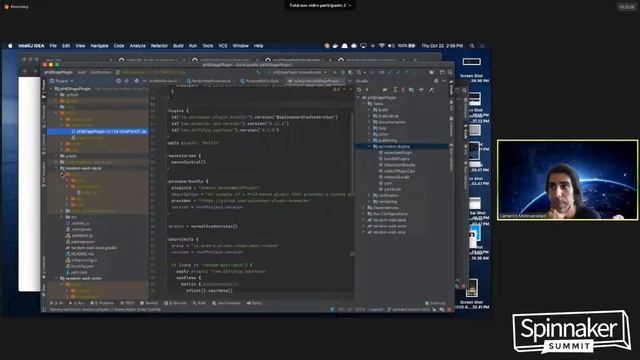Hide the Gradle tool window
Image resolution: width=640 pixels, height=360 pixels.
(x=444, y=81)
